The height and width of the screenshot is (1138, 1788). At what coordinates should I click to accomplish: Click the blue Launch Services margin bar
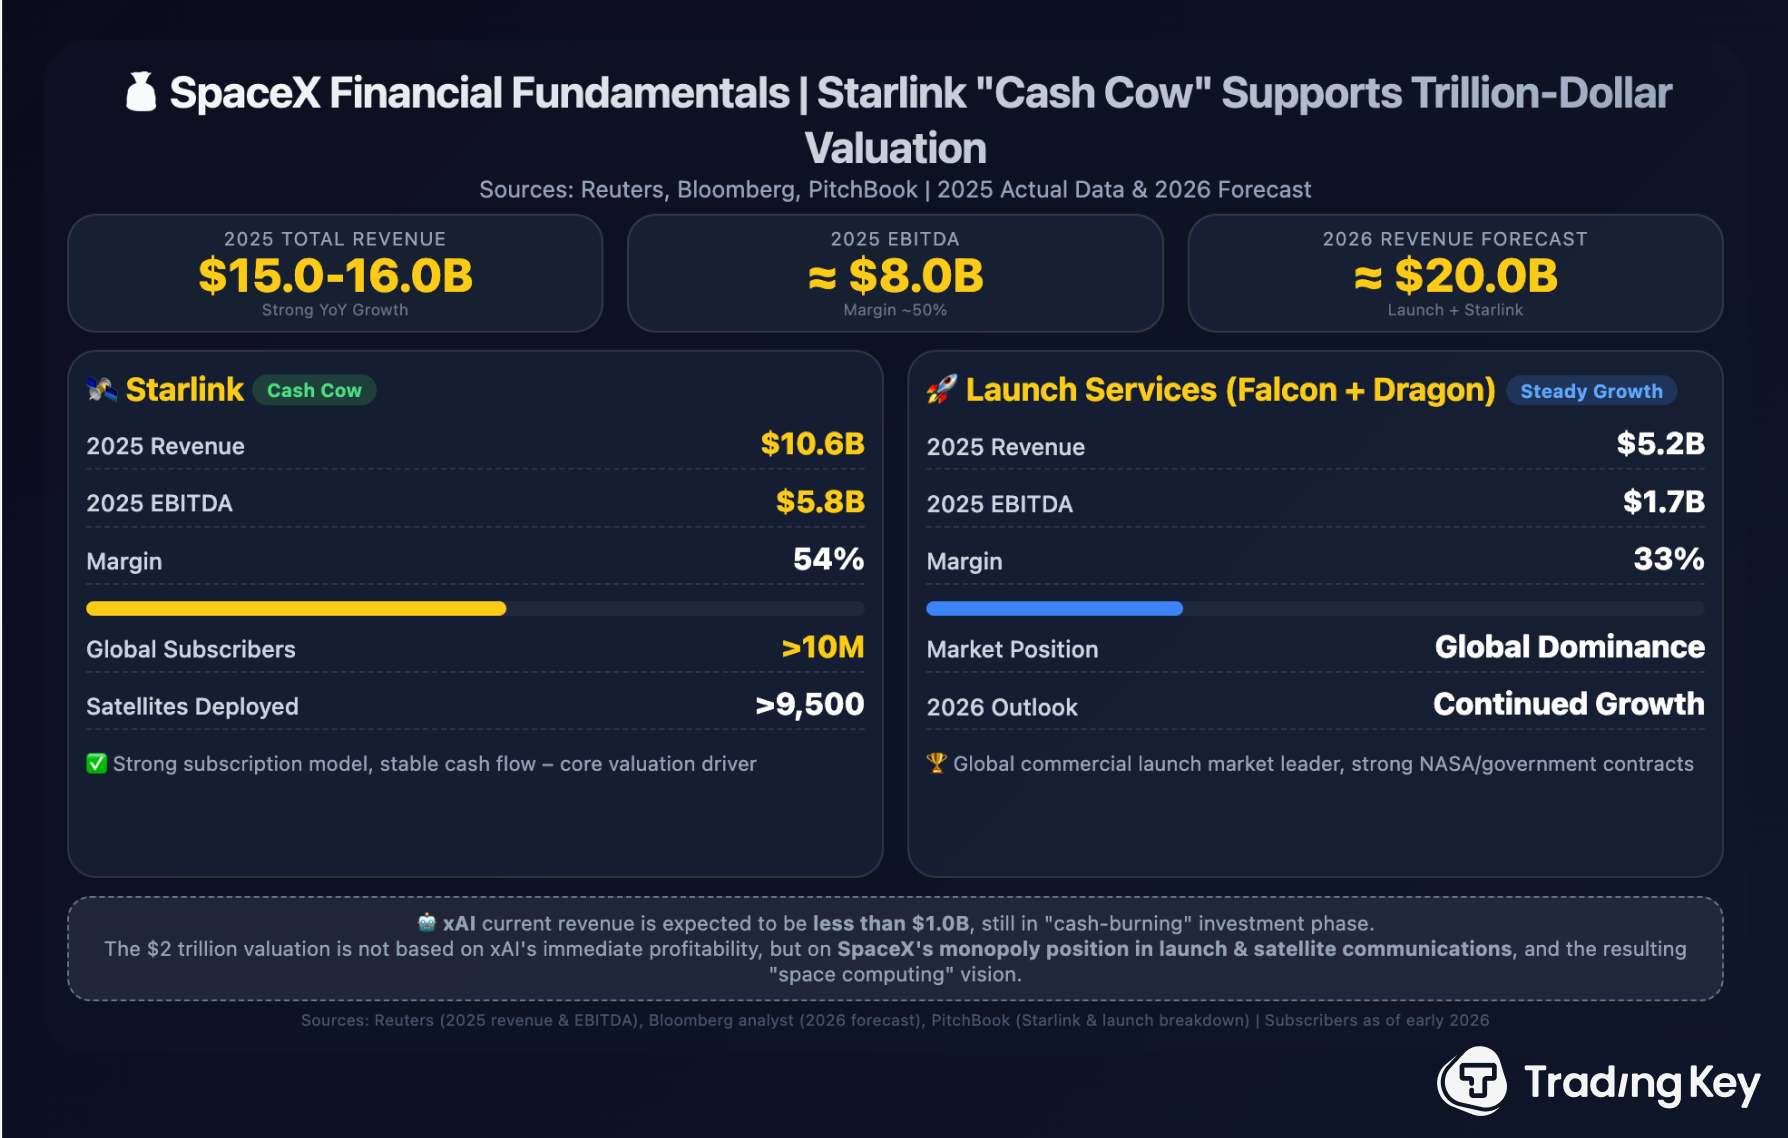[x=1054, y=608]
